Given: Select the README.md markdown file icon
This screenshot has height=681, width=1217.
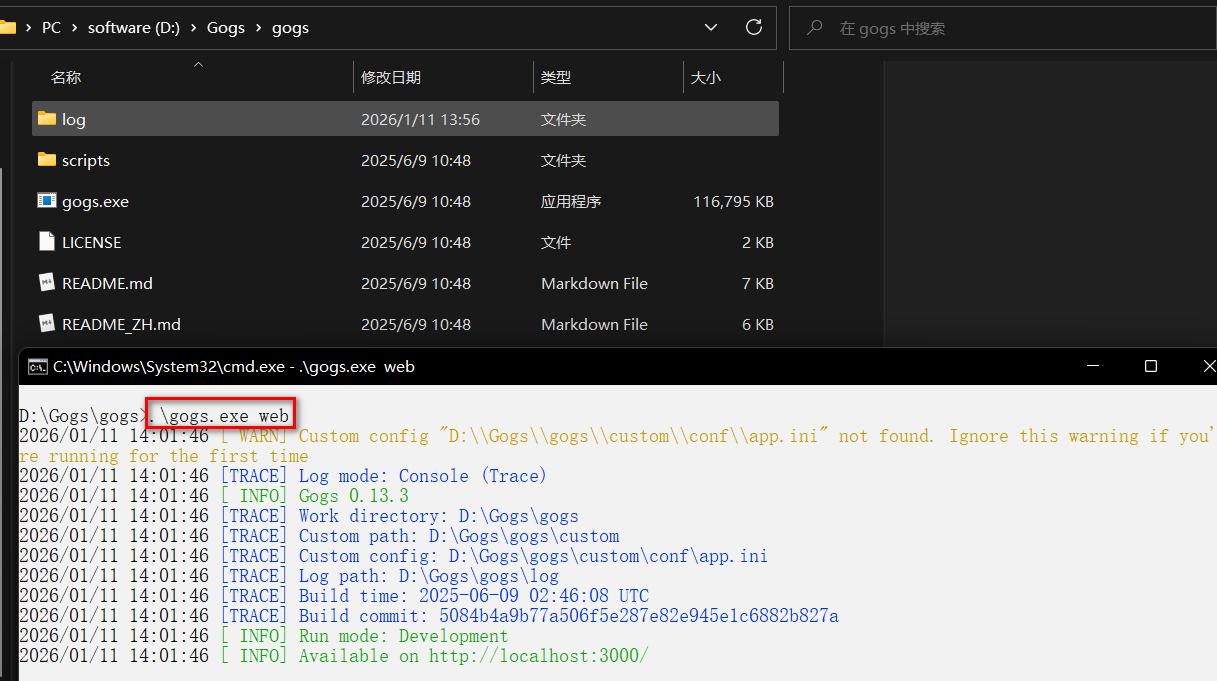Looking at the screenshot, I should [46, 283].
